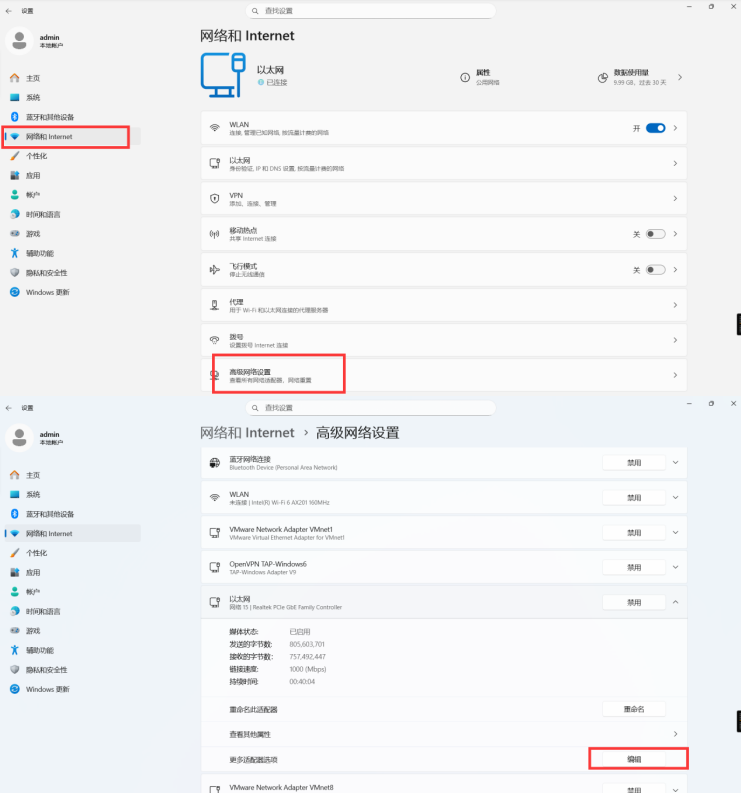
Task: Open 高级网络设置 row
Action: point(444,375)
